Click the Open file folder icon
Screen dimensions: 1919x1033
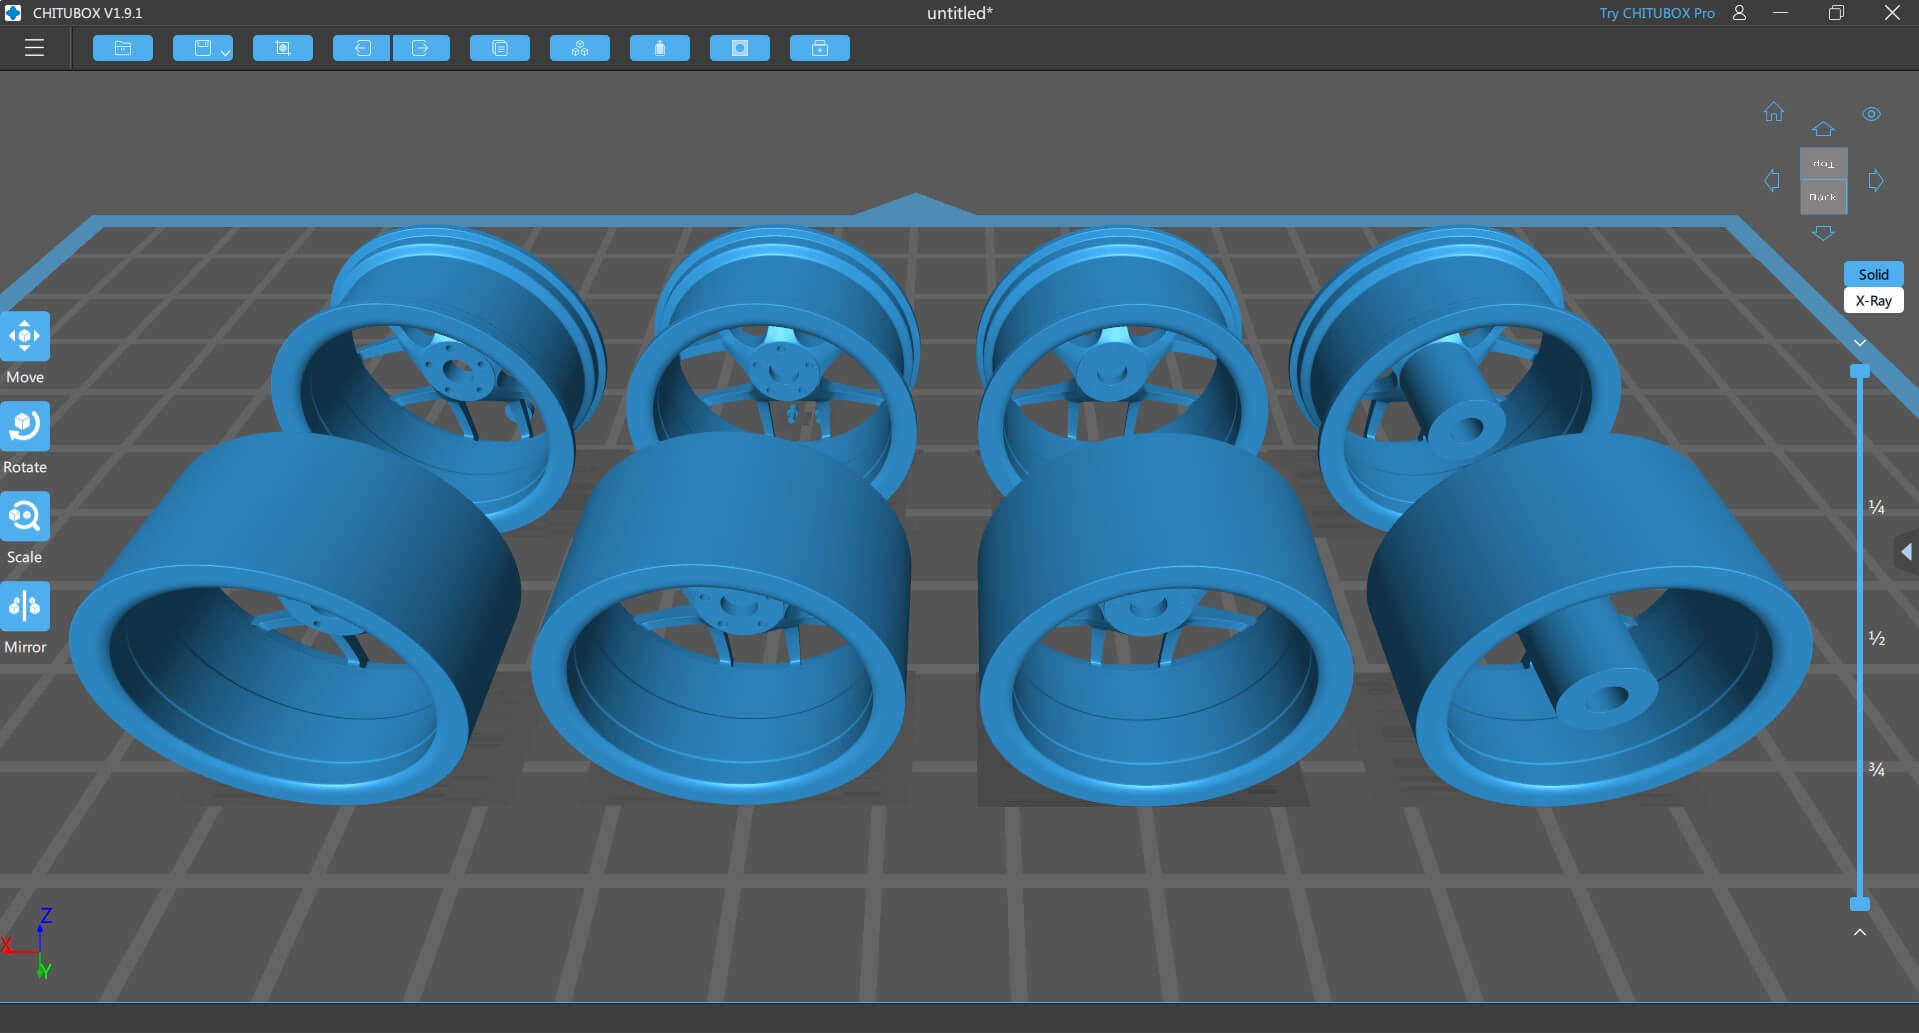[x=123, y=48]
